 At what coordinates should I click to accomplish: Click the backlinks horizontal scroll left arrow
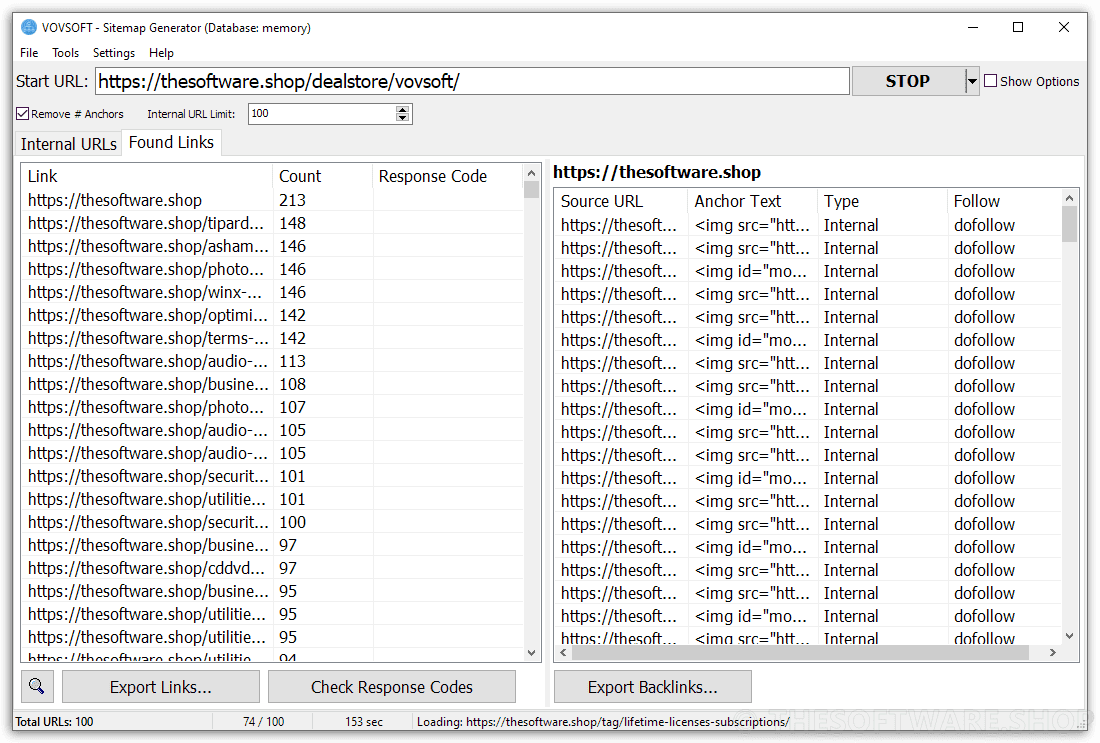(x=563, y=652)
